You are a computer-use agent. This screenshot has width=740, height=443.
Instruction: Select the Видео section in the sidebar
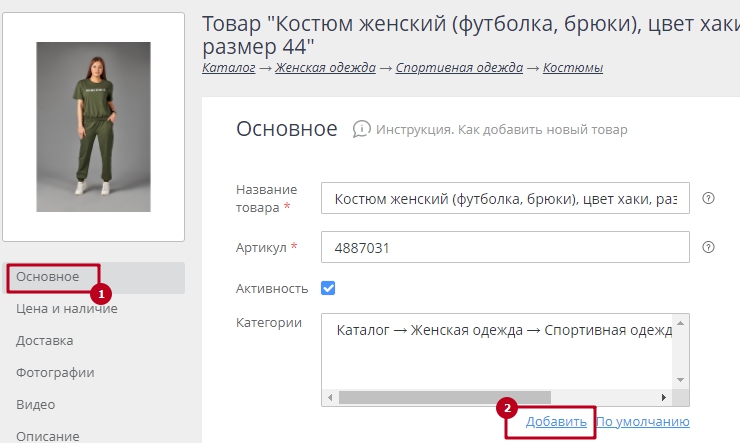35,405
